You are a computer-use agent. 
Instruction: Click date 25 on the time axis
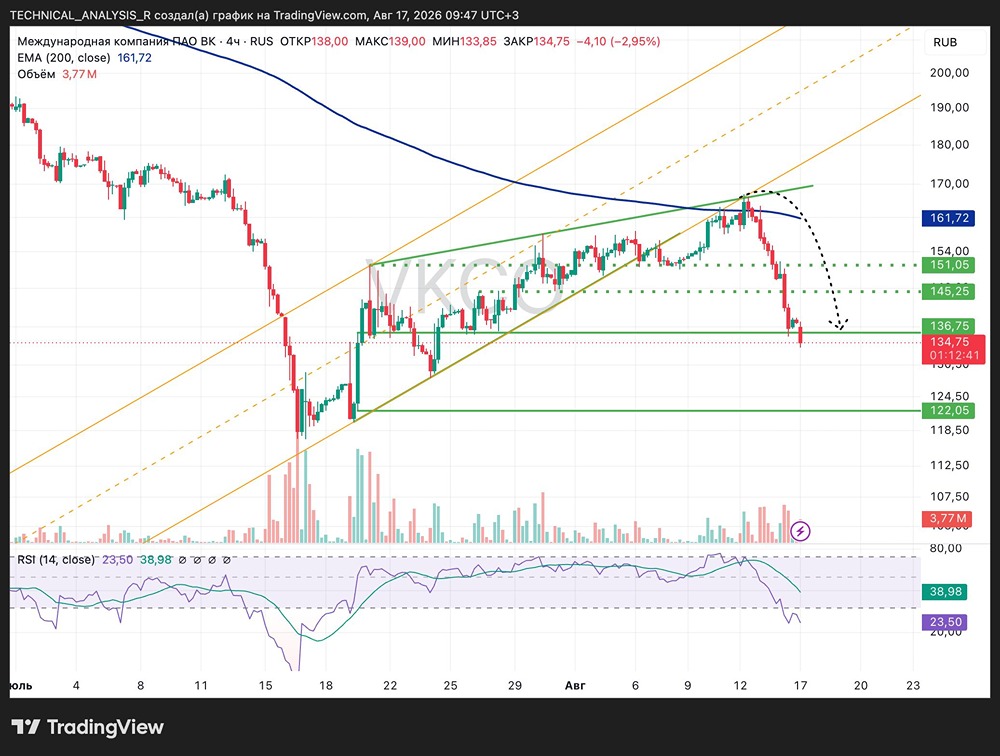coord(450,685)
